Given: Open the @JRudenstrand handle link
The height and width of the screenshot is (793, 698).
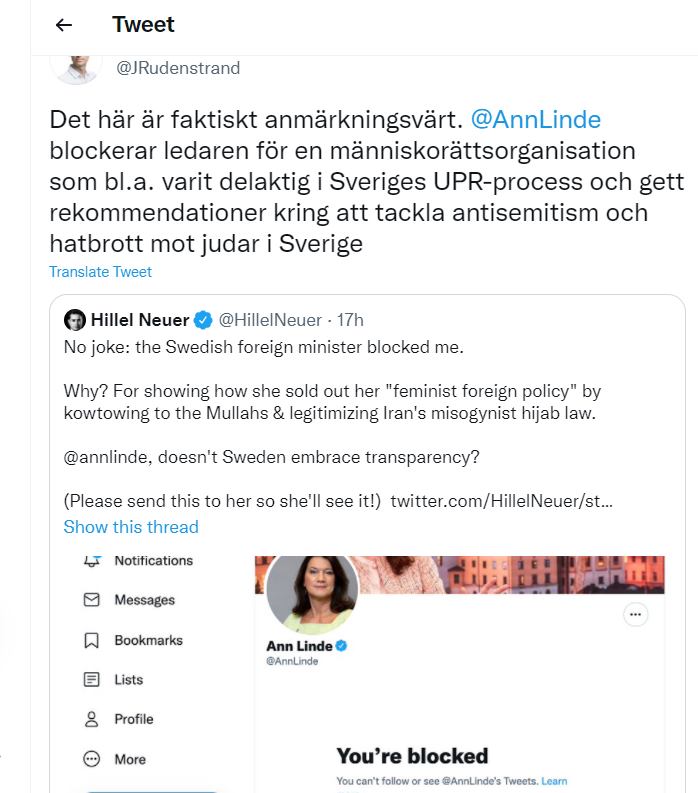Looking at the screenshot, I should 178,68.
